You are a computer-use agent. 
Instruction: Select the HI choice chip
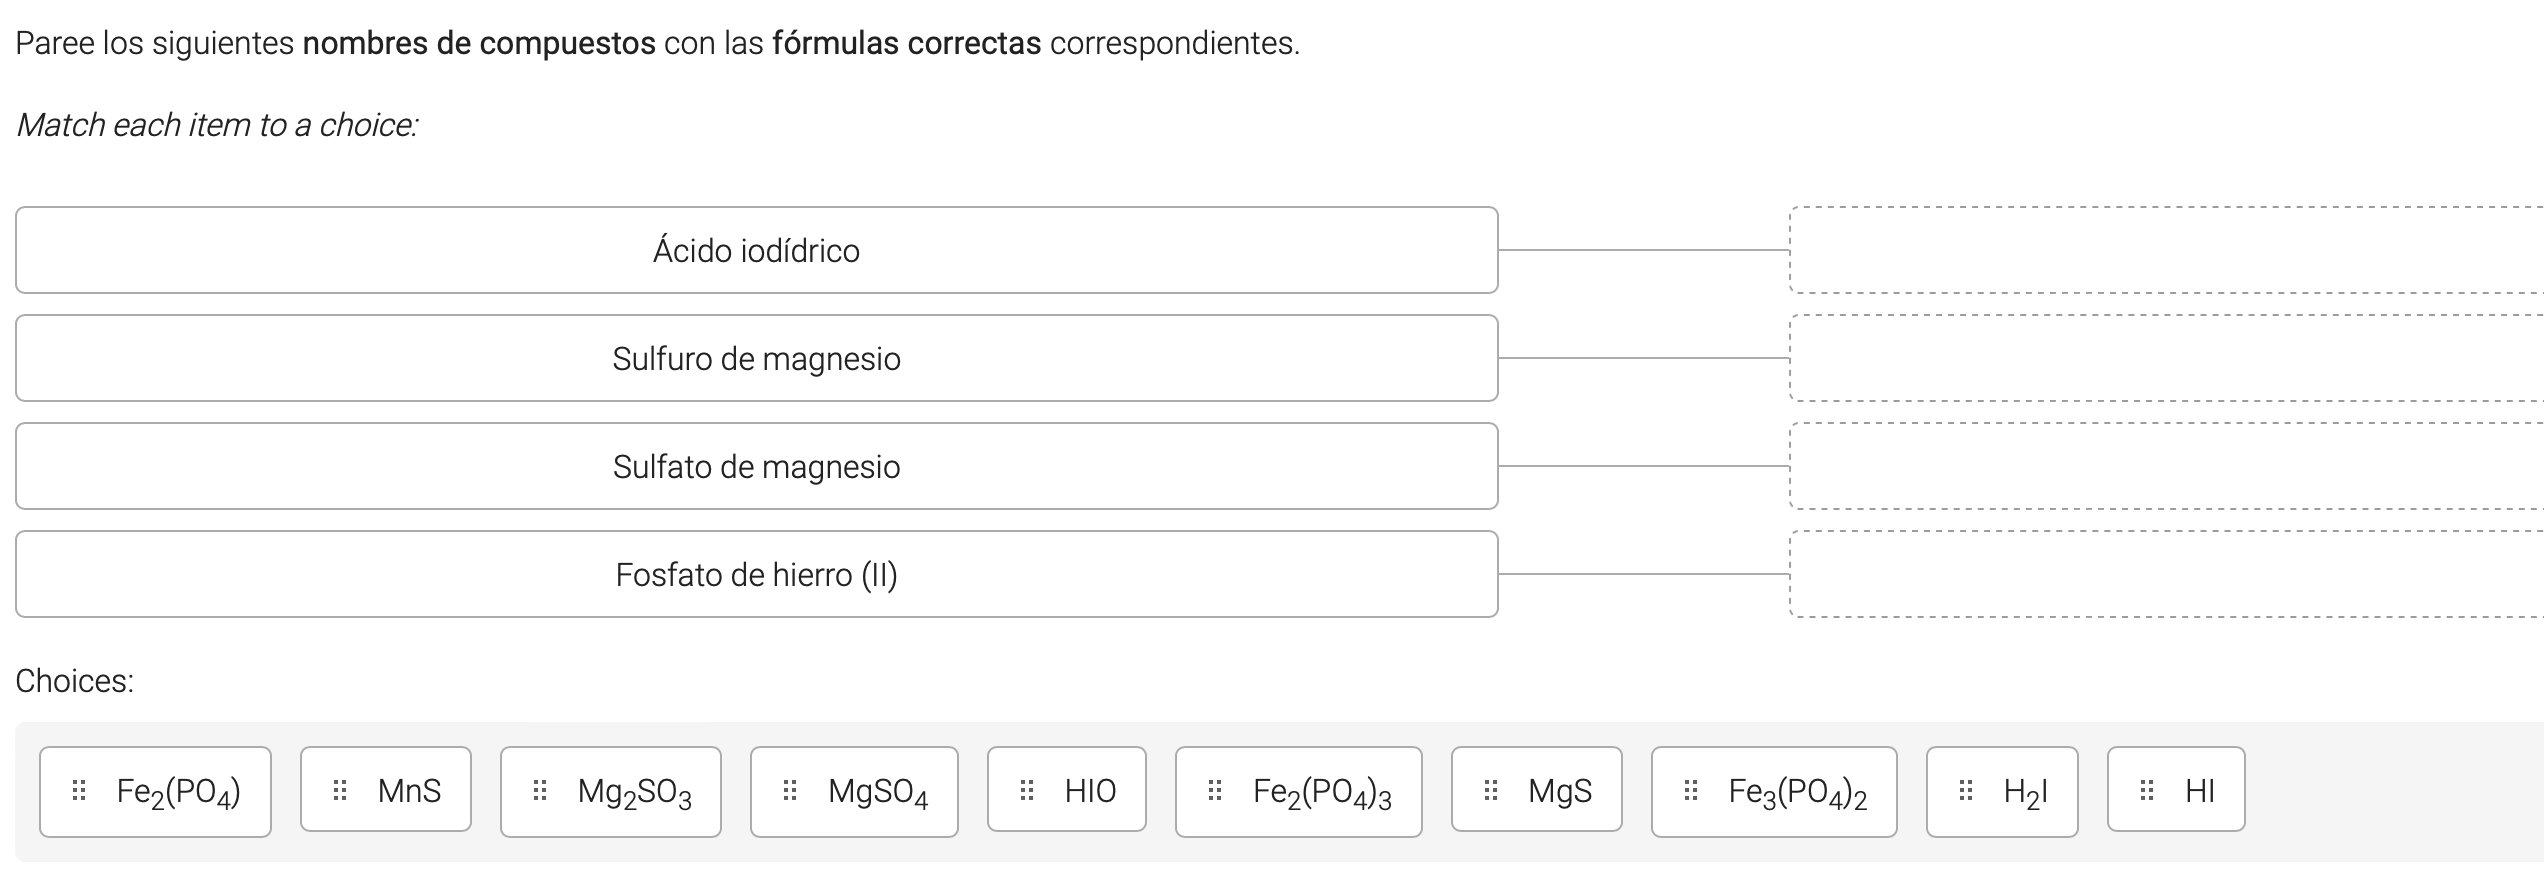[2177, 790]
